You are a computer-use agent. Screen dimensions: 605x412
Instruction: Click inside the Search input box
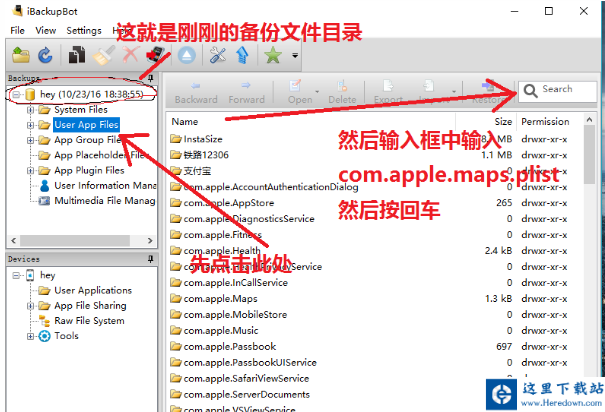pos(558,91)
